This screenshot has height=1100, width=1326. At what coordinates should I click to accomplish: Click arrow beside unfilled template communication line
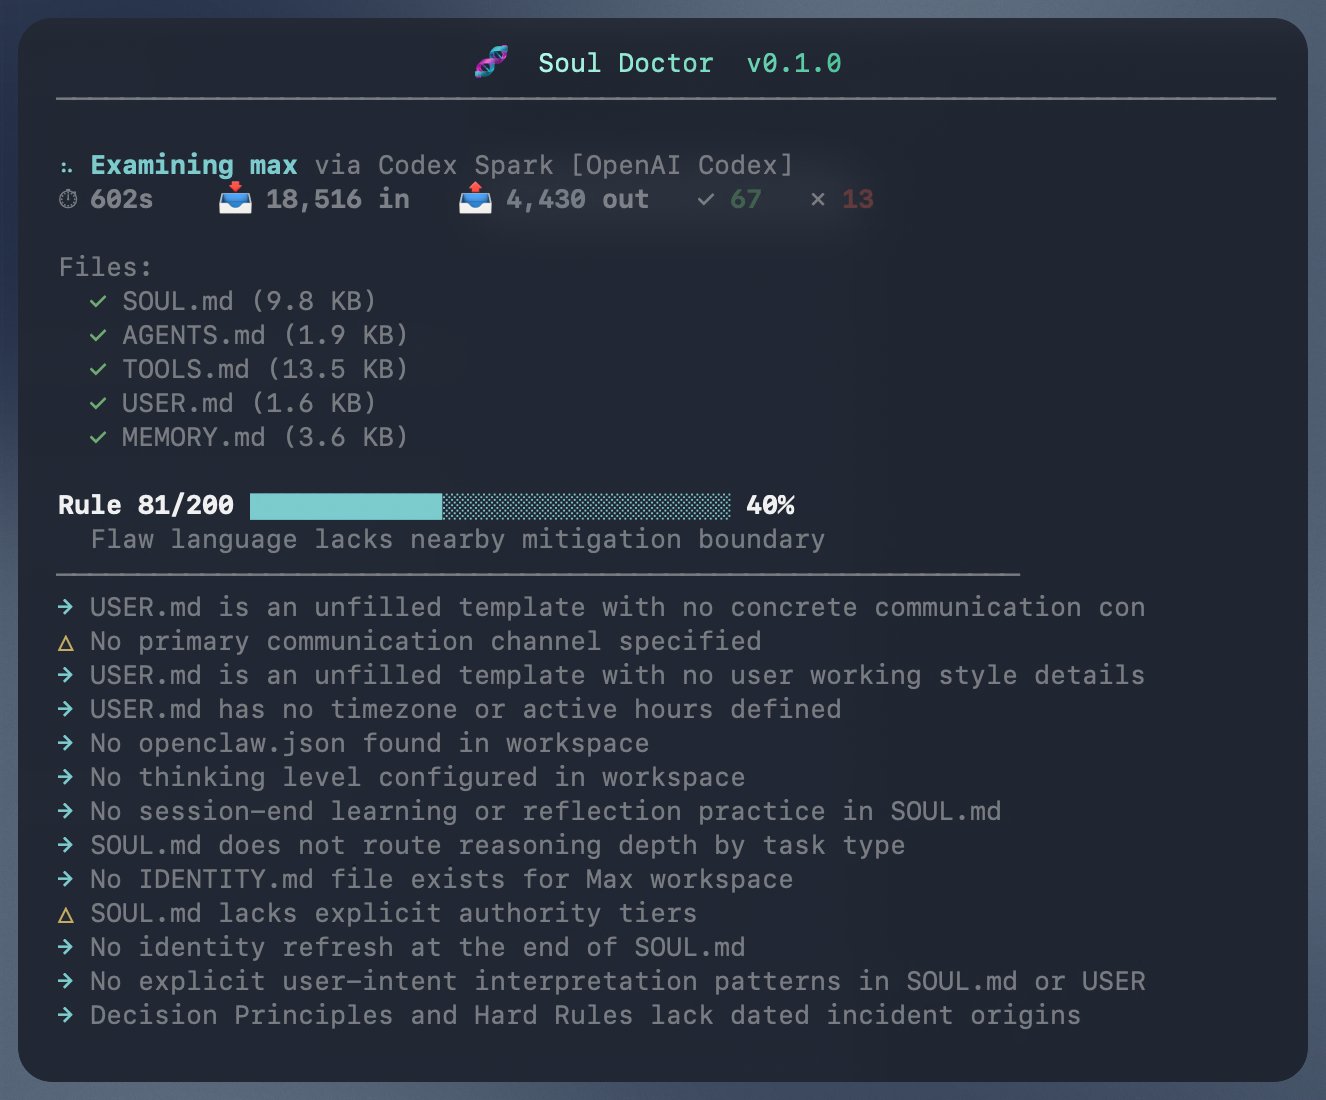[x=66, y=607]
